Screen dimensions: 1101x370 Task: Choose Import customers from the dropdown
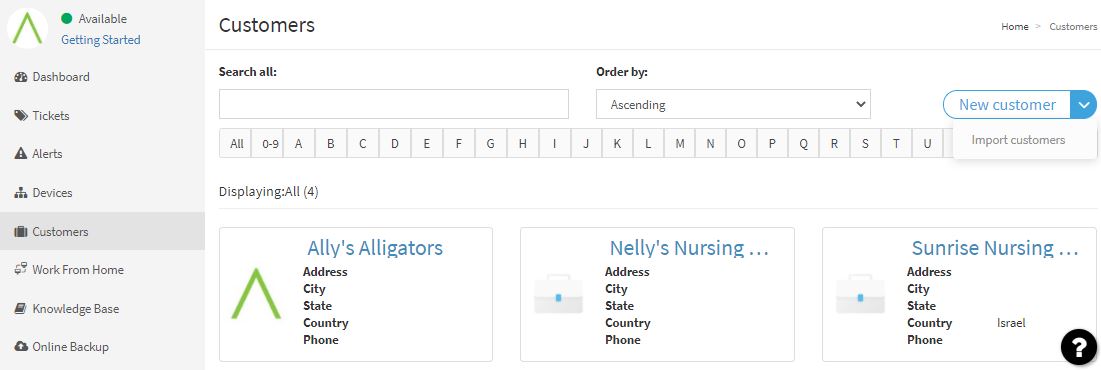[x=1018, y=140]
